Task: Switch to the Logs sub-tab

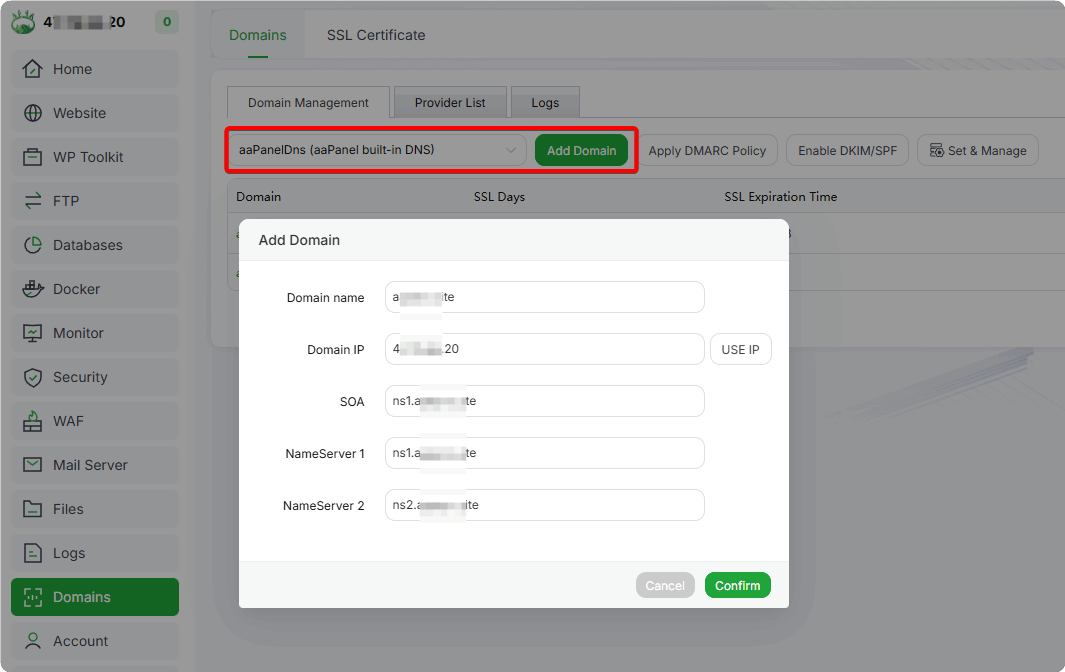Action: click(x=545, y=102)
